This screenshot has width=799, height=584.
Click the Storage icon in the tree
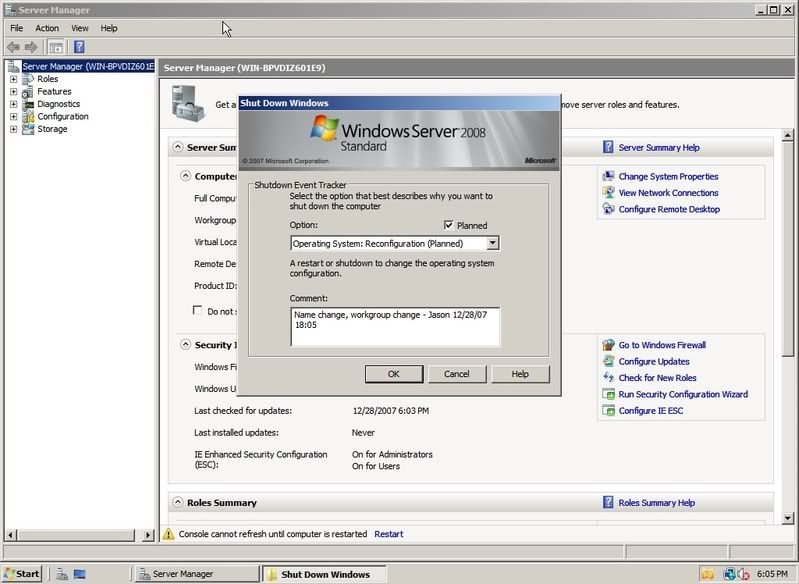[28, 129]
